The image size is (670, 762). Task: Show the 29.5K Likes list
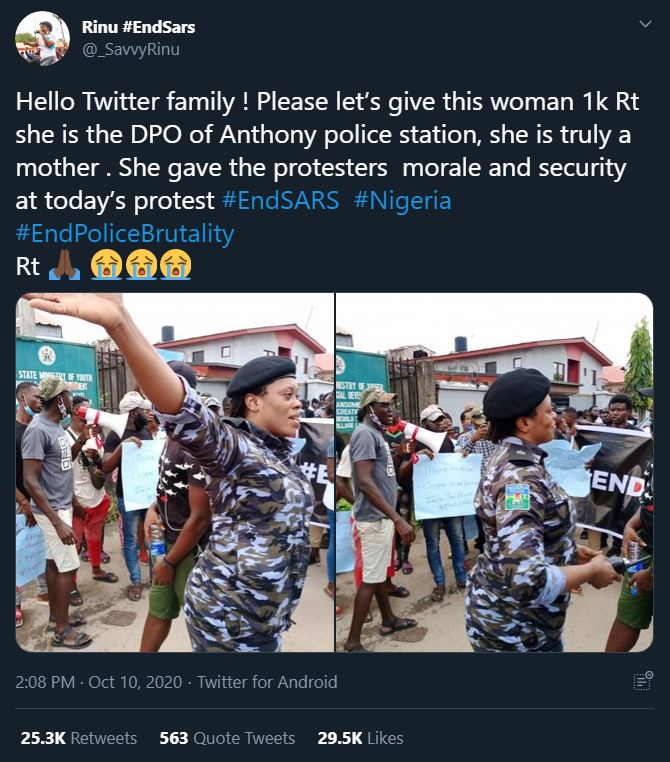pos(360,738)
